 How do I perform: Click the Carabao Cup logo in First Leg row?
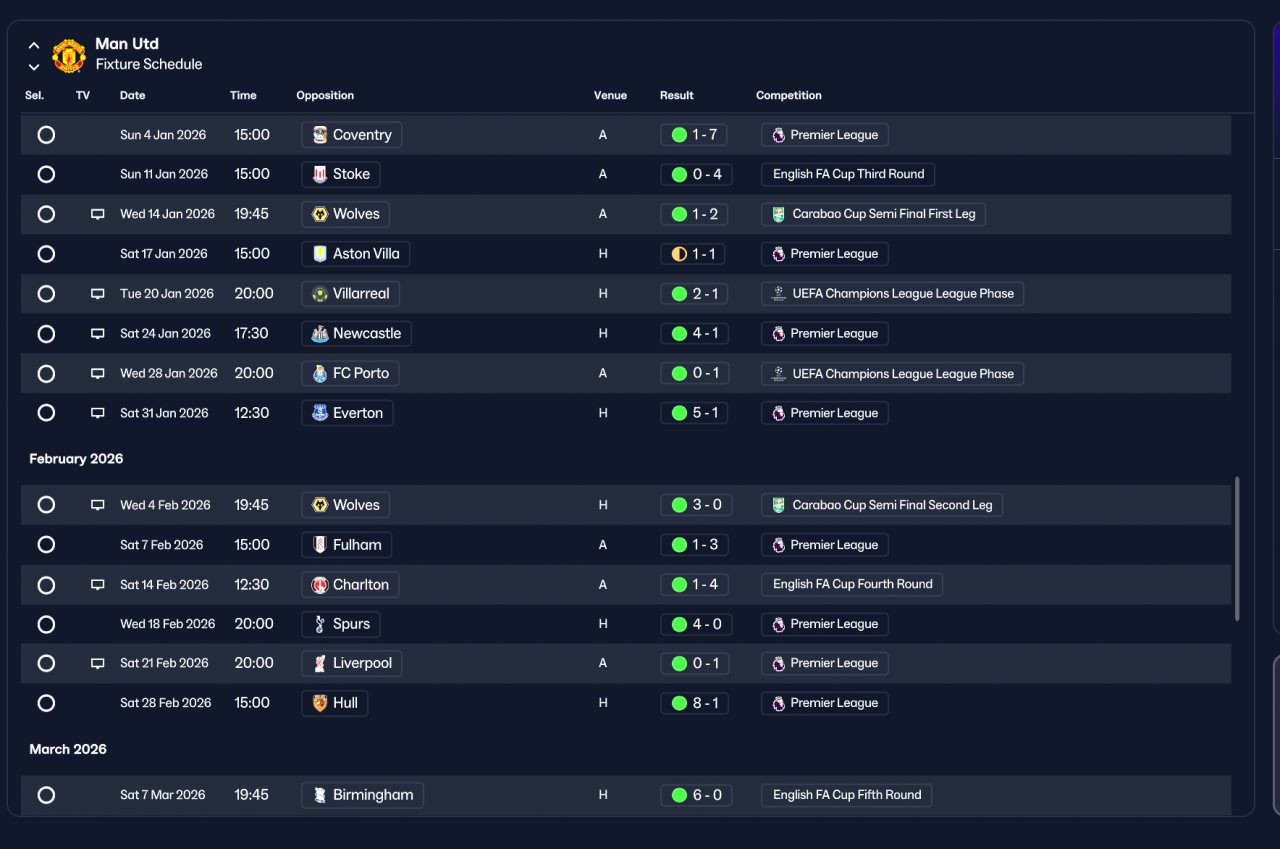coord(778,214)
